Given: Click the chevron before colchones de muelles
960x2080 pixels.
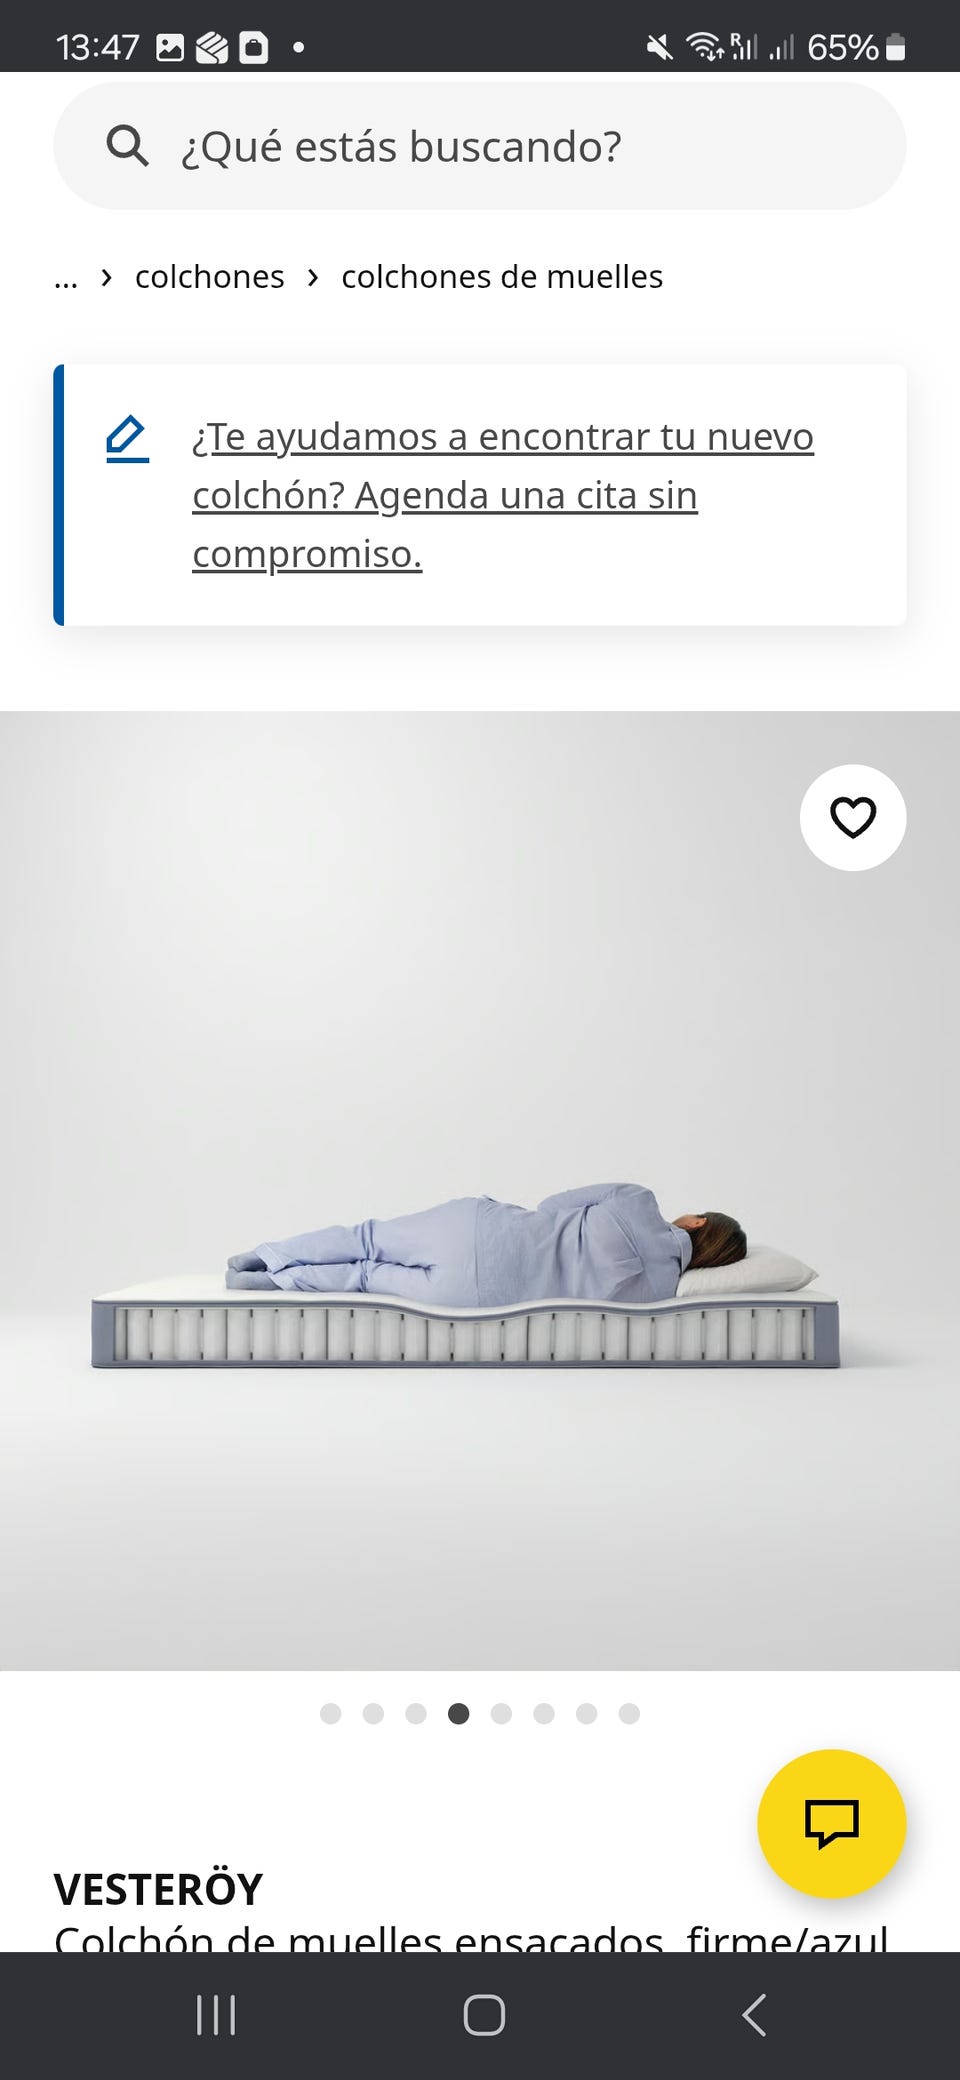Looking at the screenshot, I should pyautogui.click(x=313, y=277).
